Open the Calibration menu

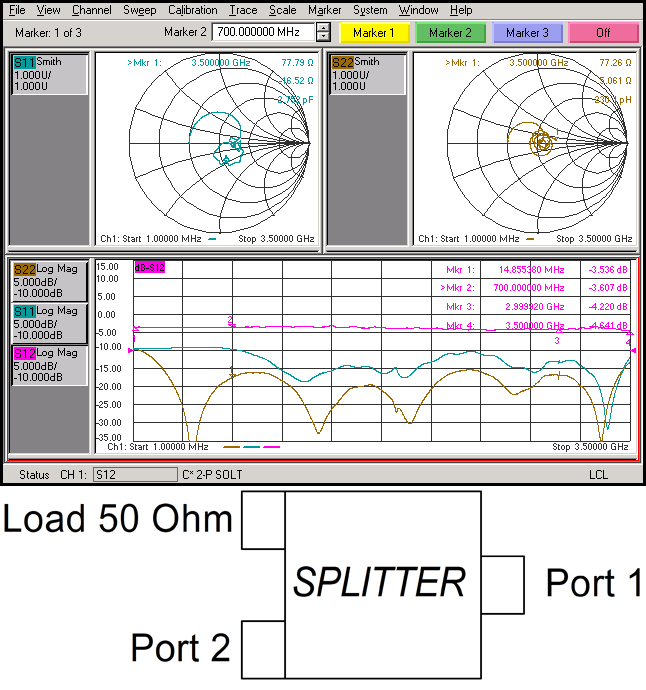coord(192,10)
